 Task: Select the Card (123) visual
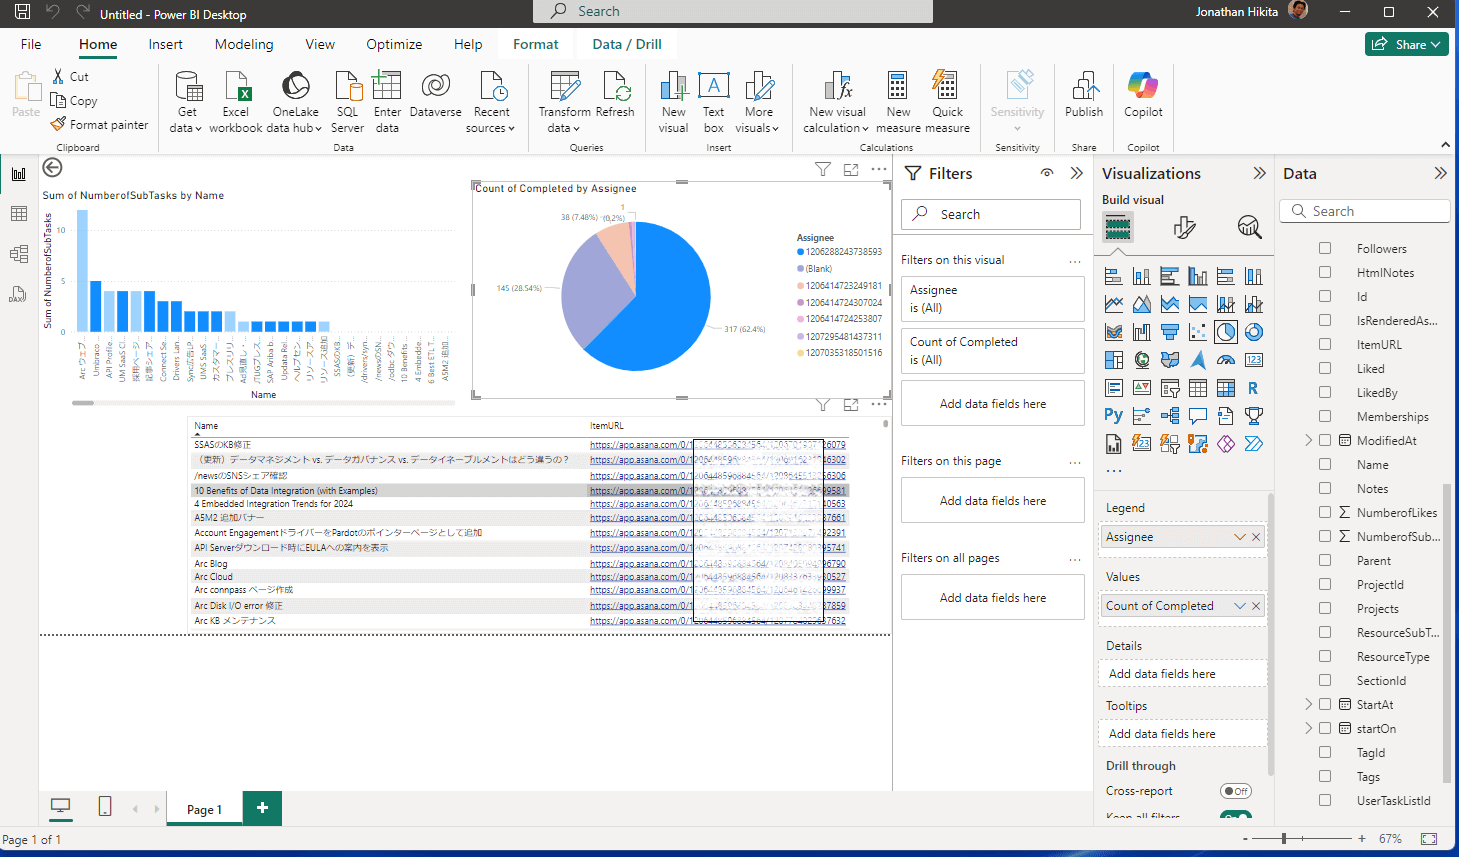(1254, 359)
